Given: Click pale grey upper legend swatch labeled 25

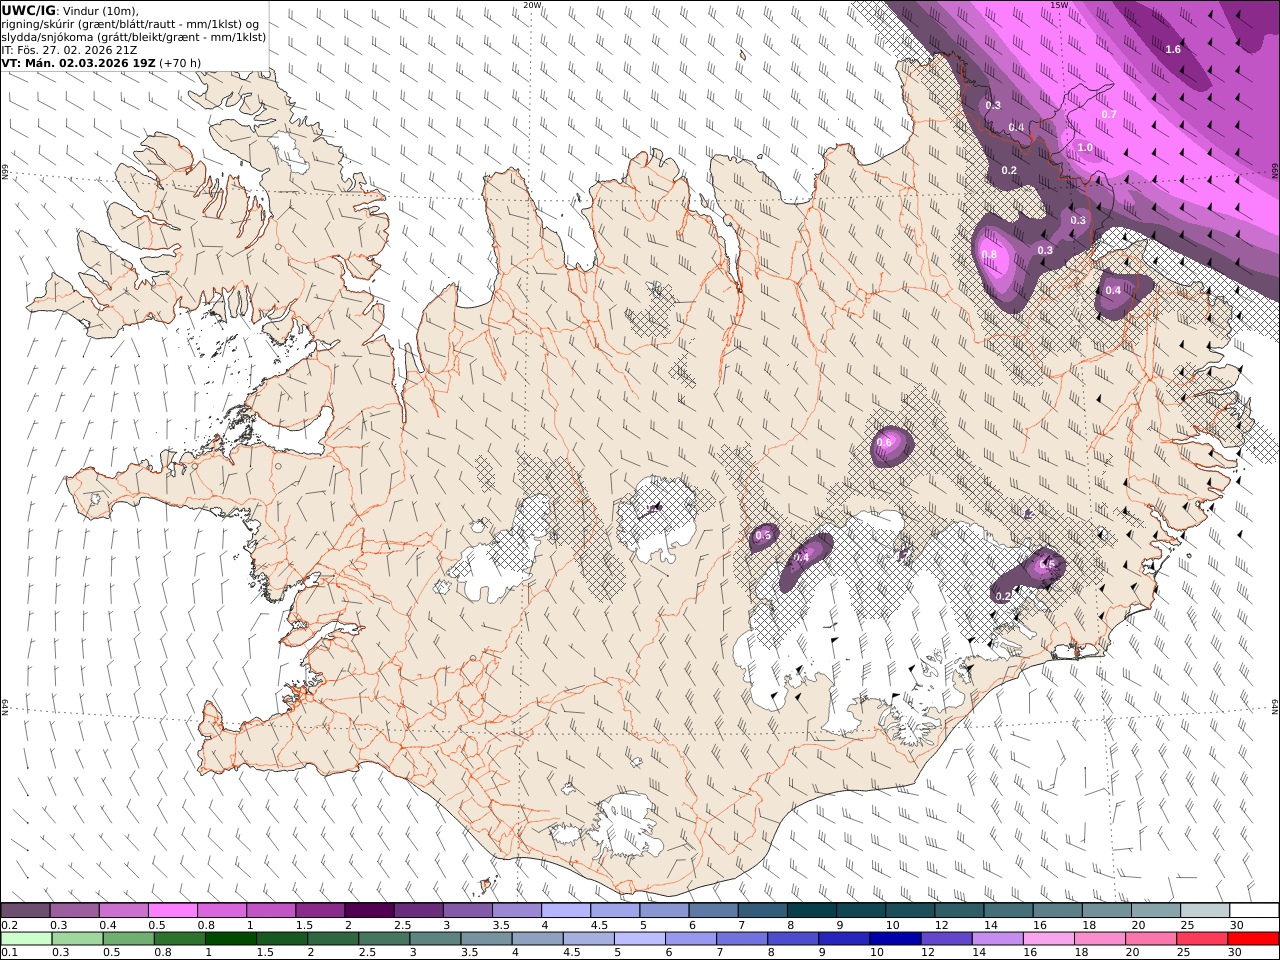Looking at the screenshot, I should (1204, 911).
